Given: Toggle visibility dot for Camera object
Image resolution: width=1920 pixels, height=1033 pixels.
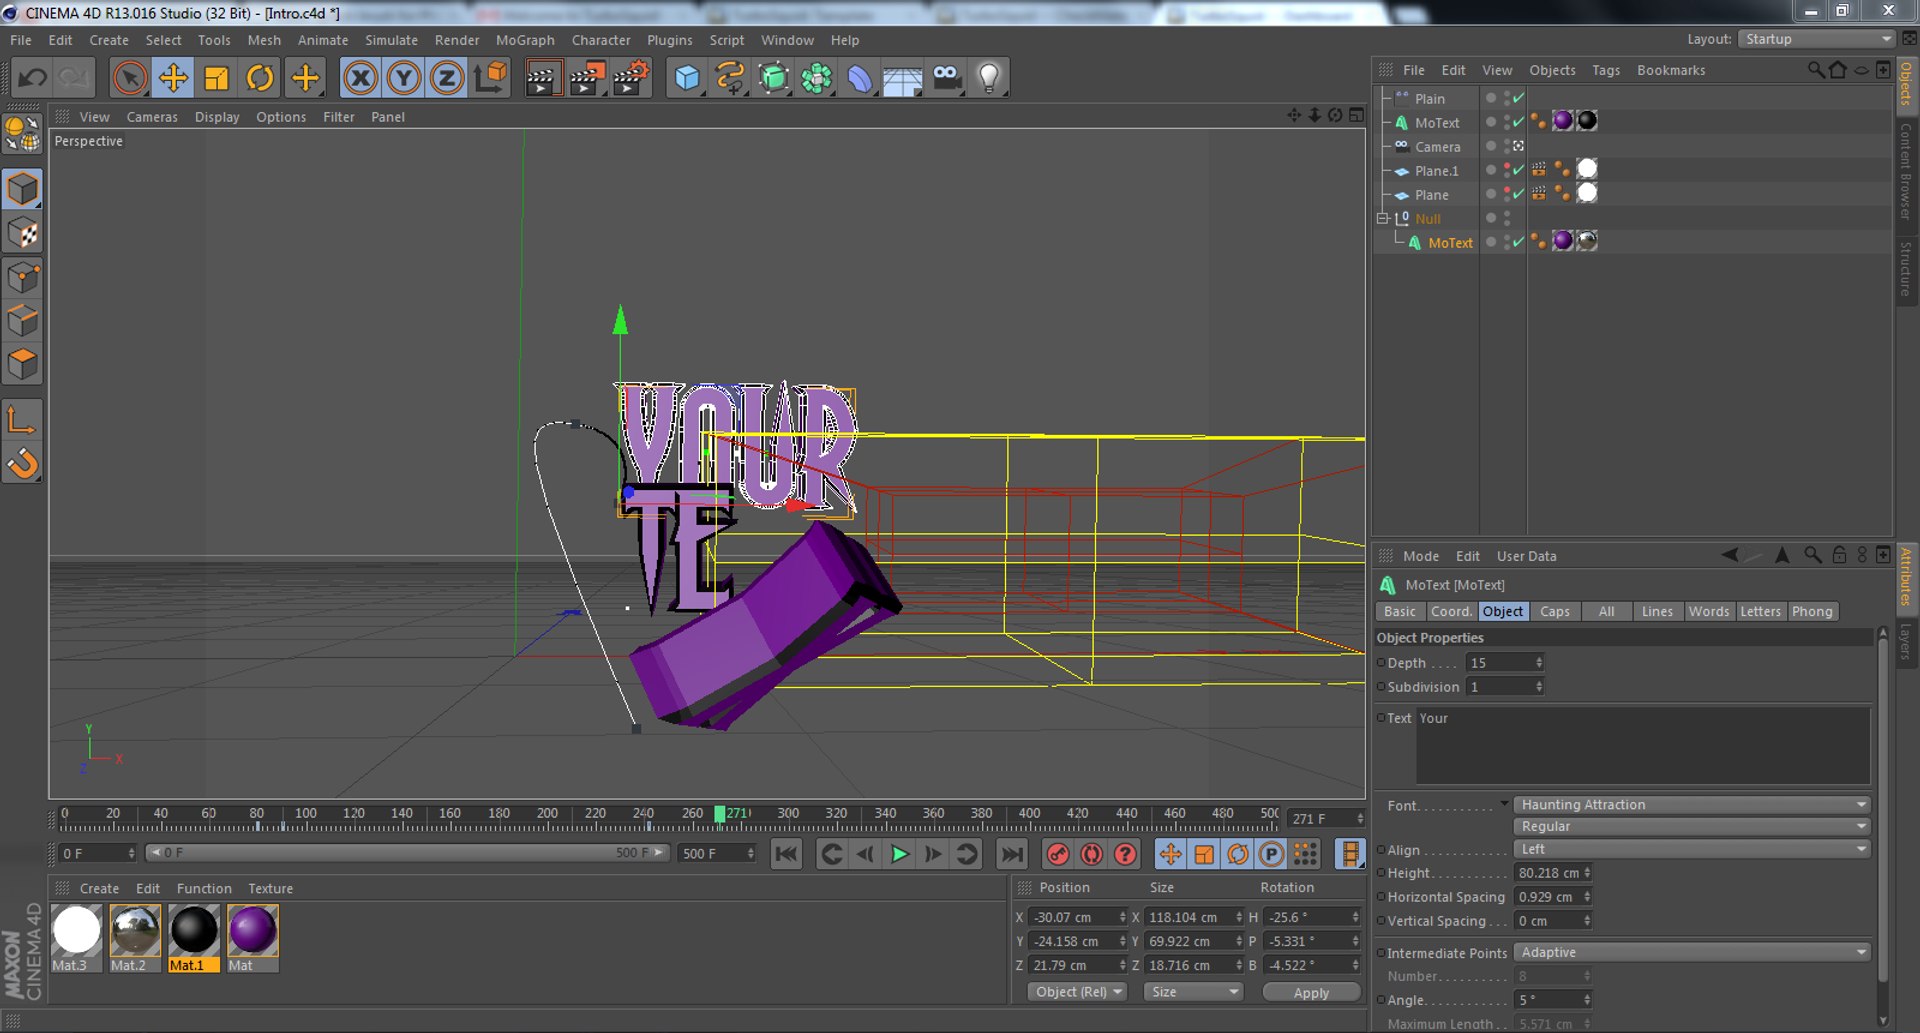Looking at the screenshot, I should (1491, 146).
